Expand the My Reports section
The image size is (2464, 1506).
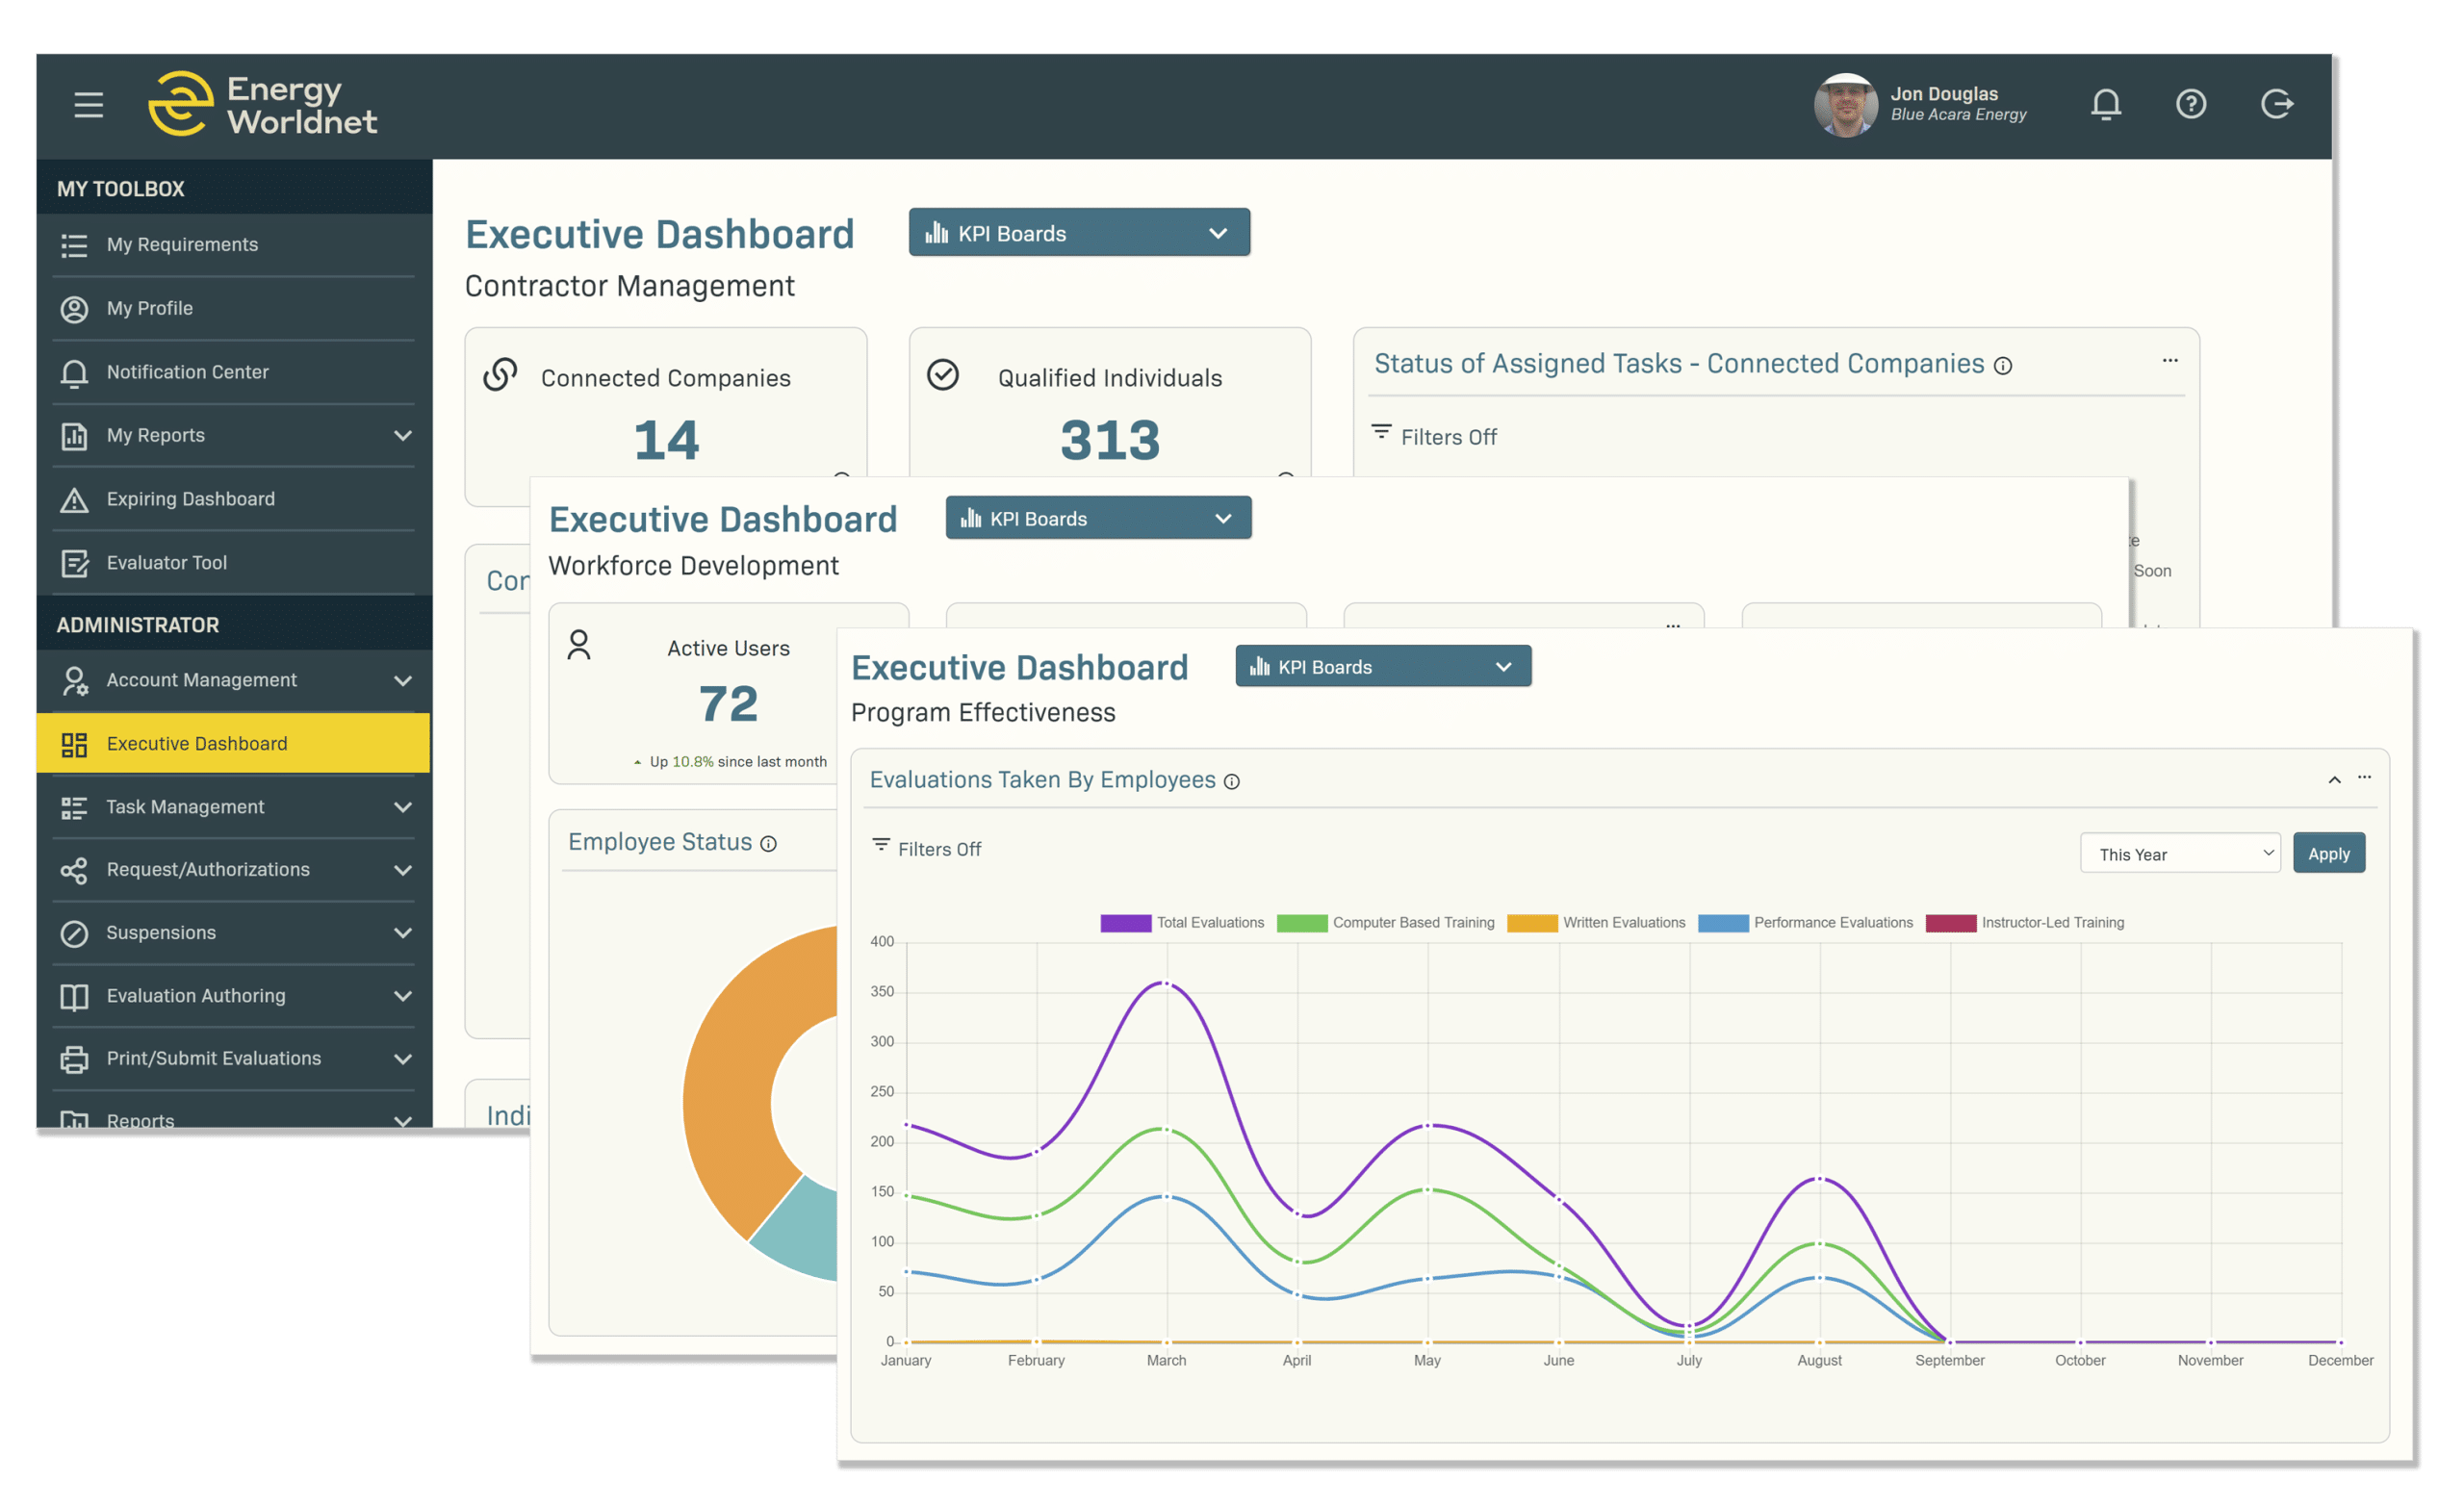[232, 435]
